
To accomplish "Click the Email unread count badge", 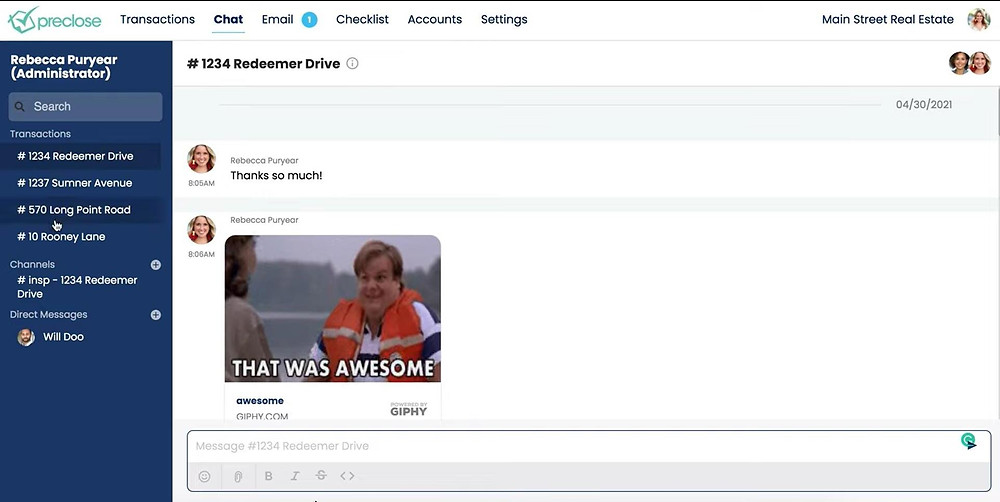I will pyautogui.click(x=309, y=20).
